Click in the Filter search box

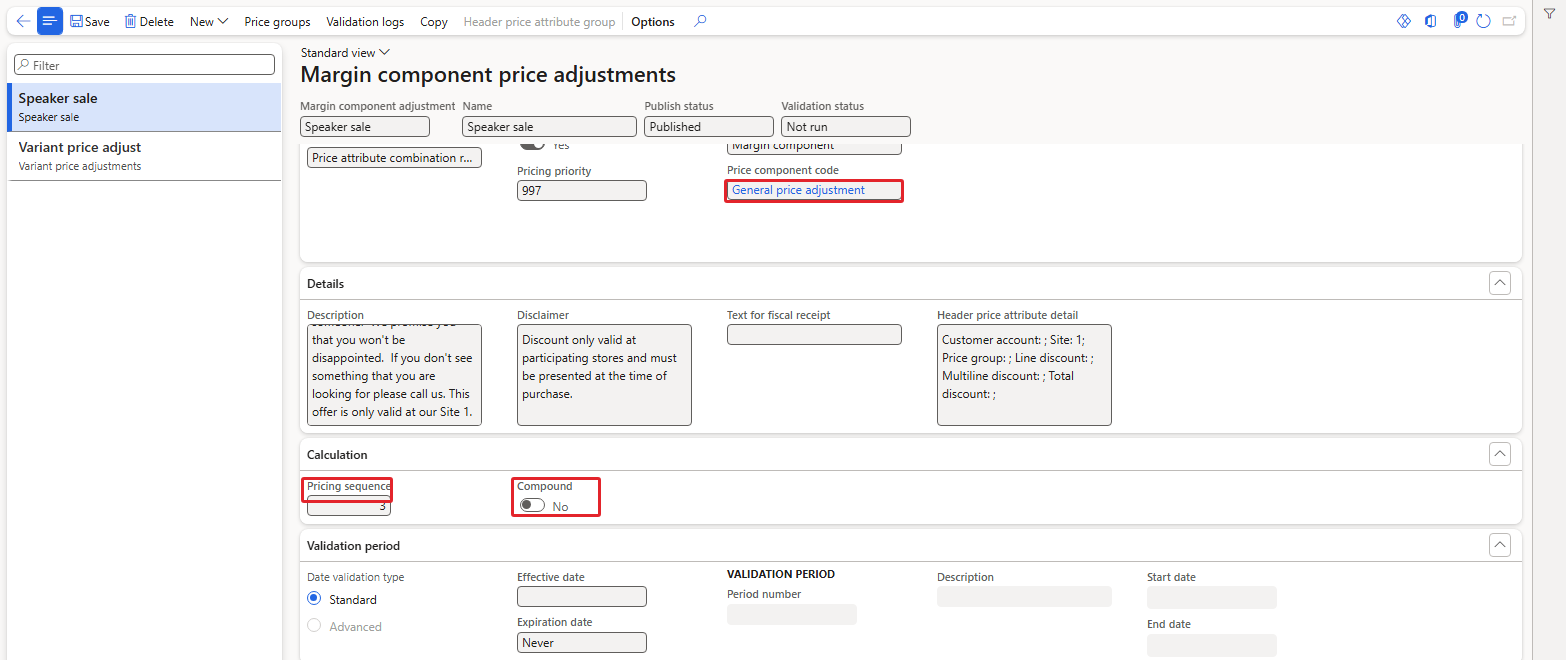point(144,64)
